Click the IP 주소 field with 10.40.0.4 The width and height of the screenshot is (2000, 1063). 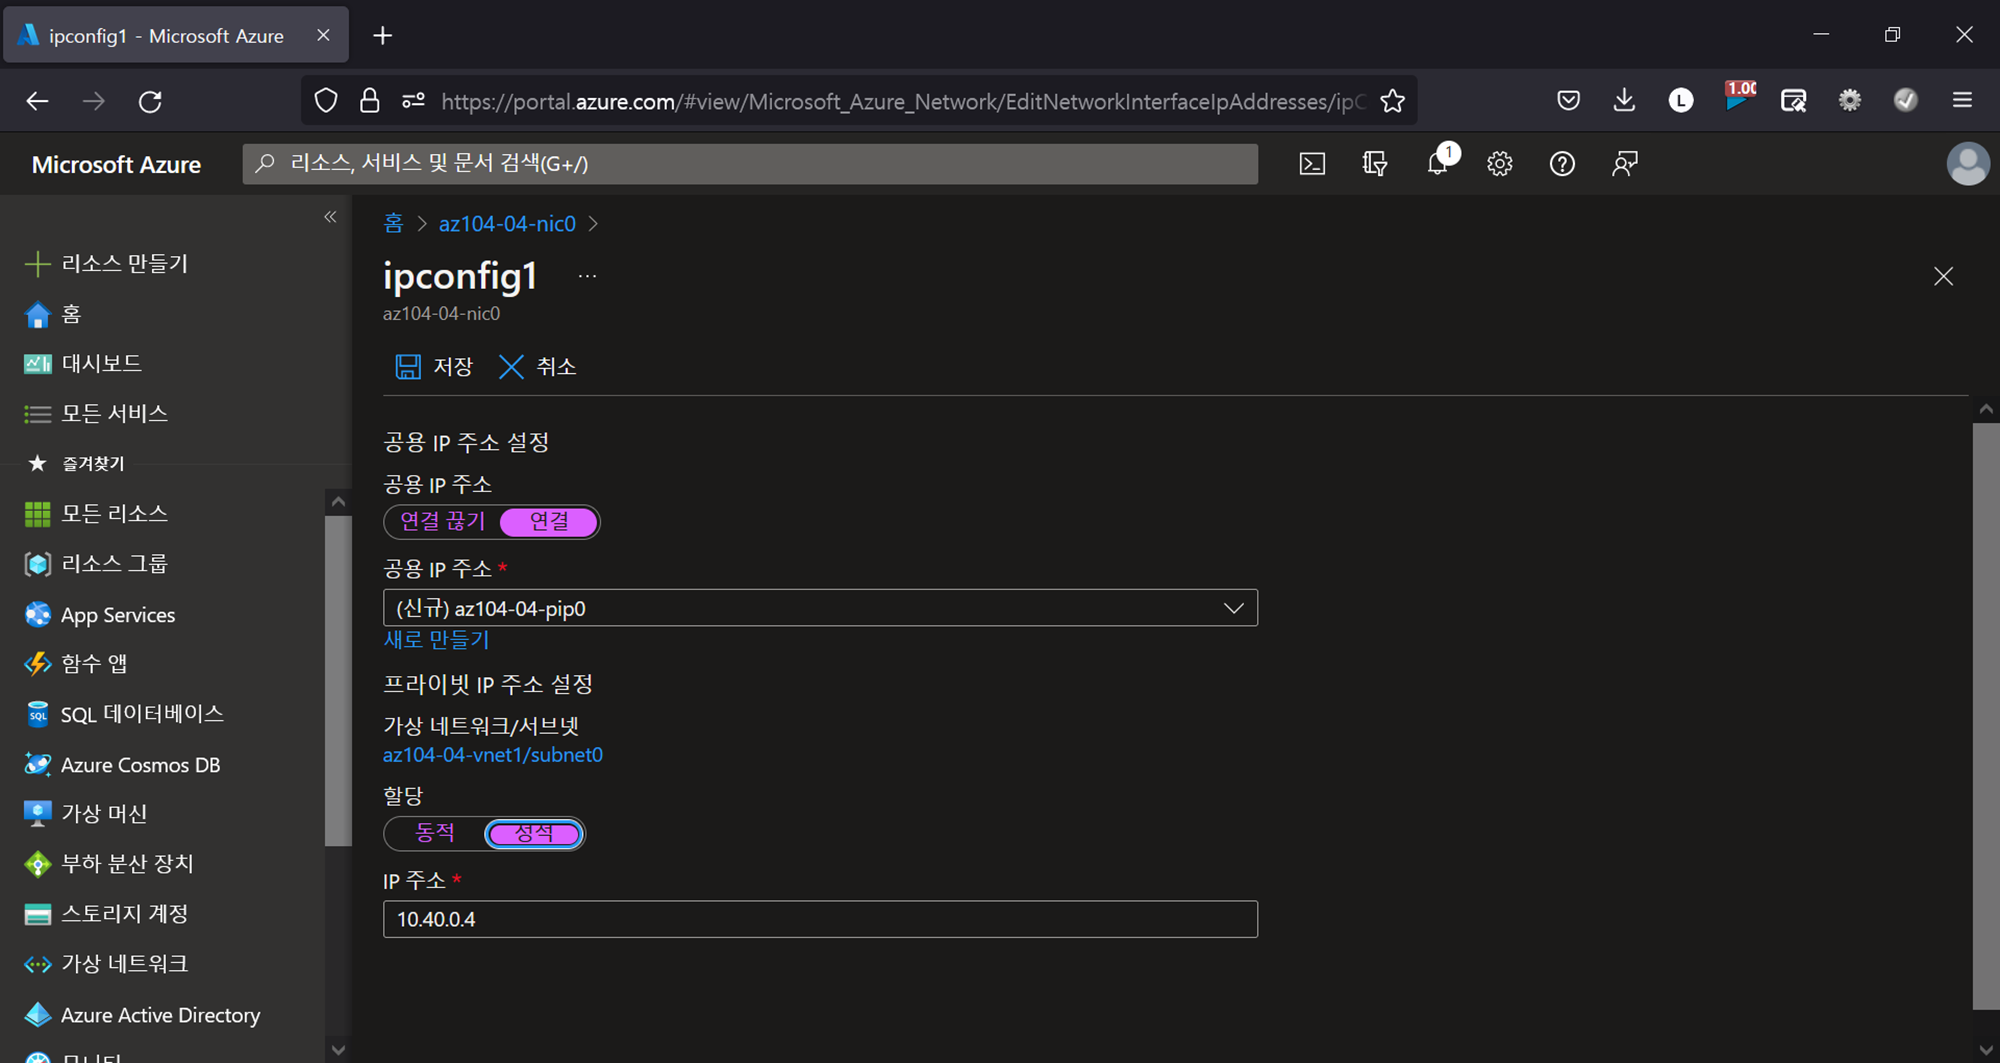coord(820,919)
